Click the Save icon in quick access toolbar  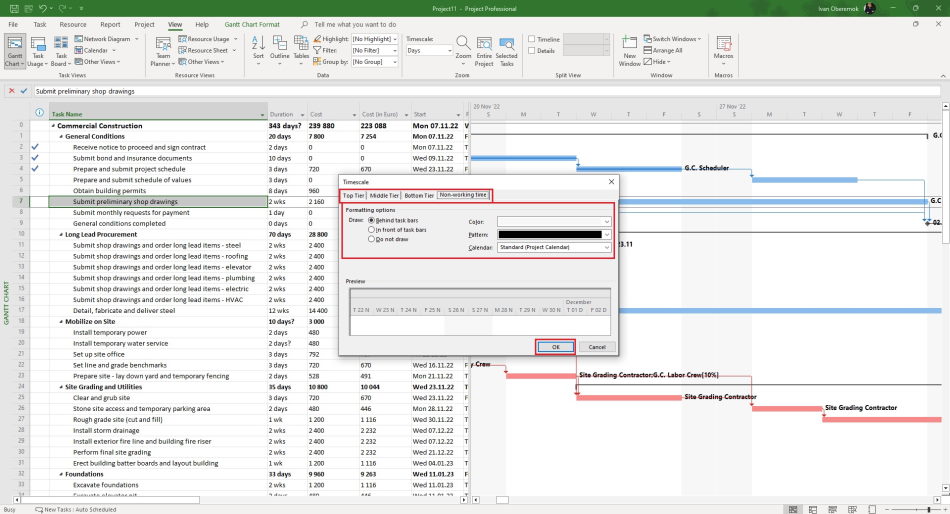tap(14, 8)
